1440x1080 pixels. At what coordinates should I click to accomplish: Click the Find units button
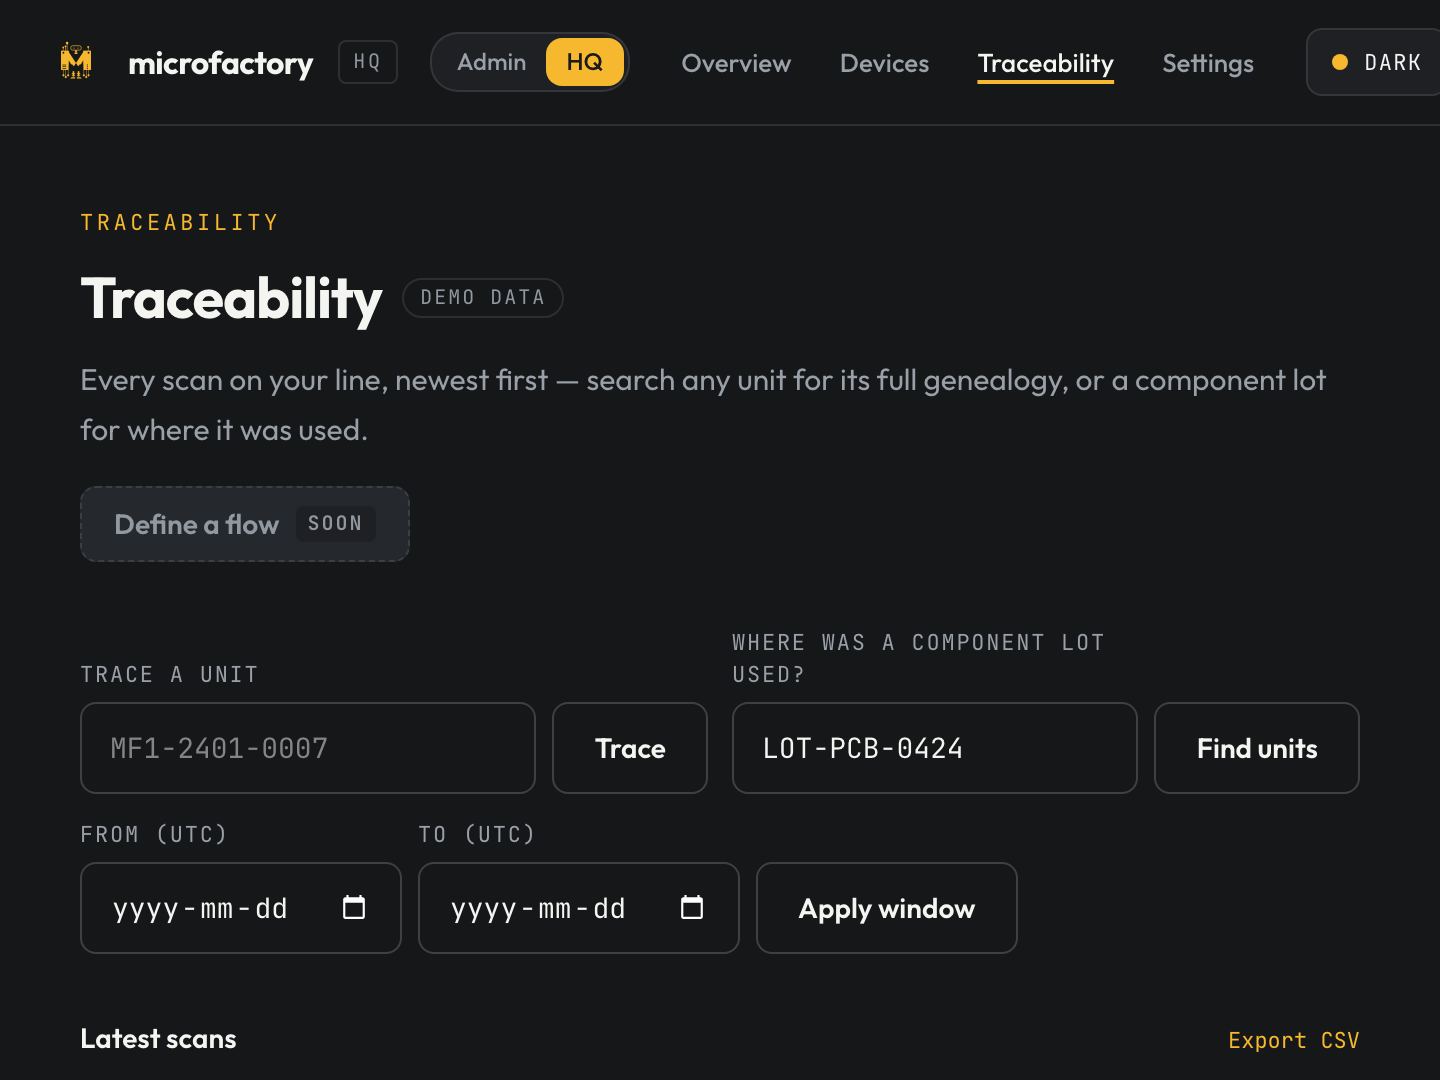pos(1256,748)
